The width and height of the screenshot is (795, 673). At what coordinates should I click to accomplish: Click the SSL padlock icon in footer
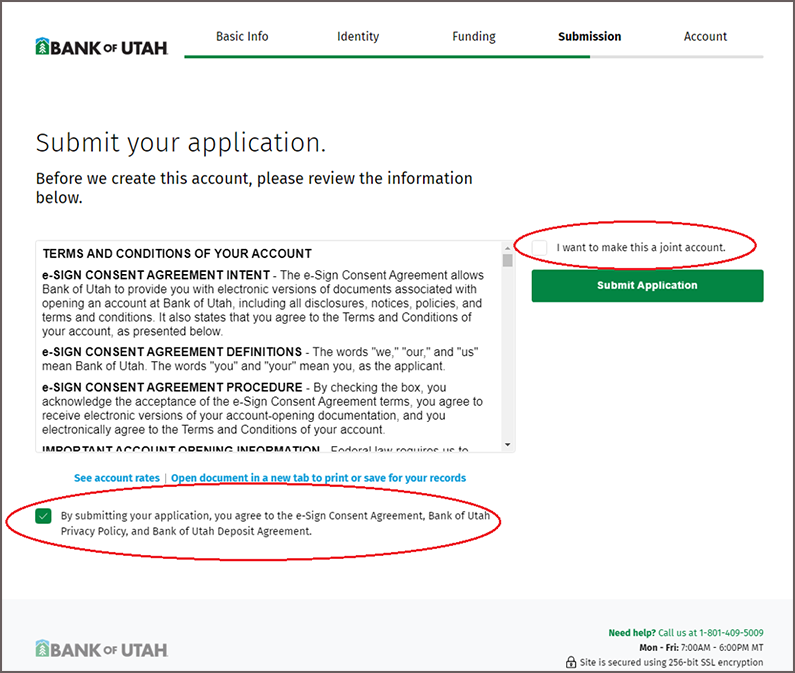coord(571,662)
